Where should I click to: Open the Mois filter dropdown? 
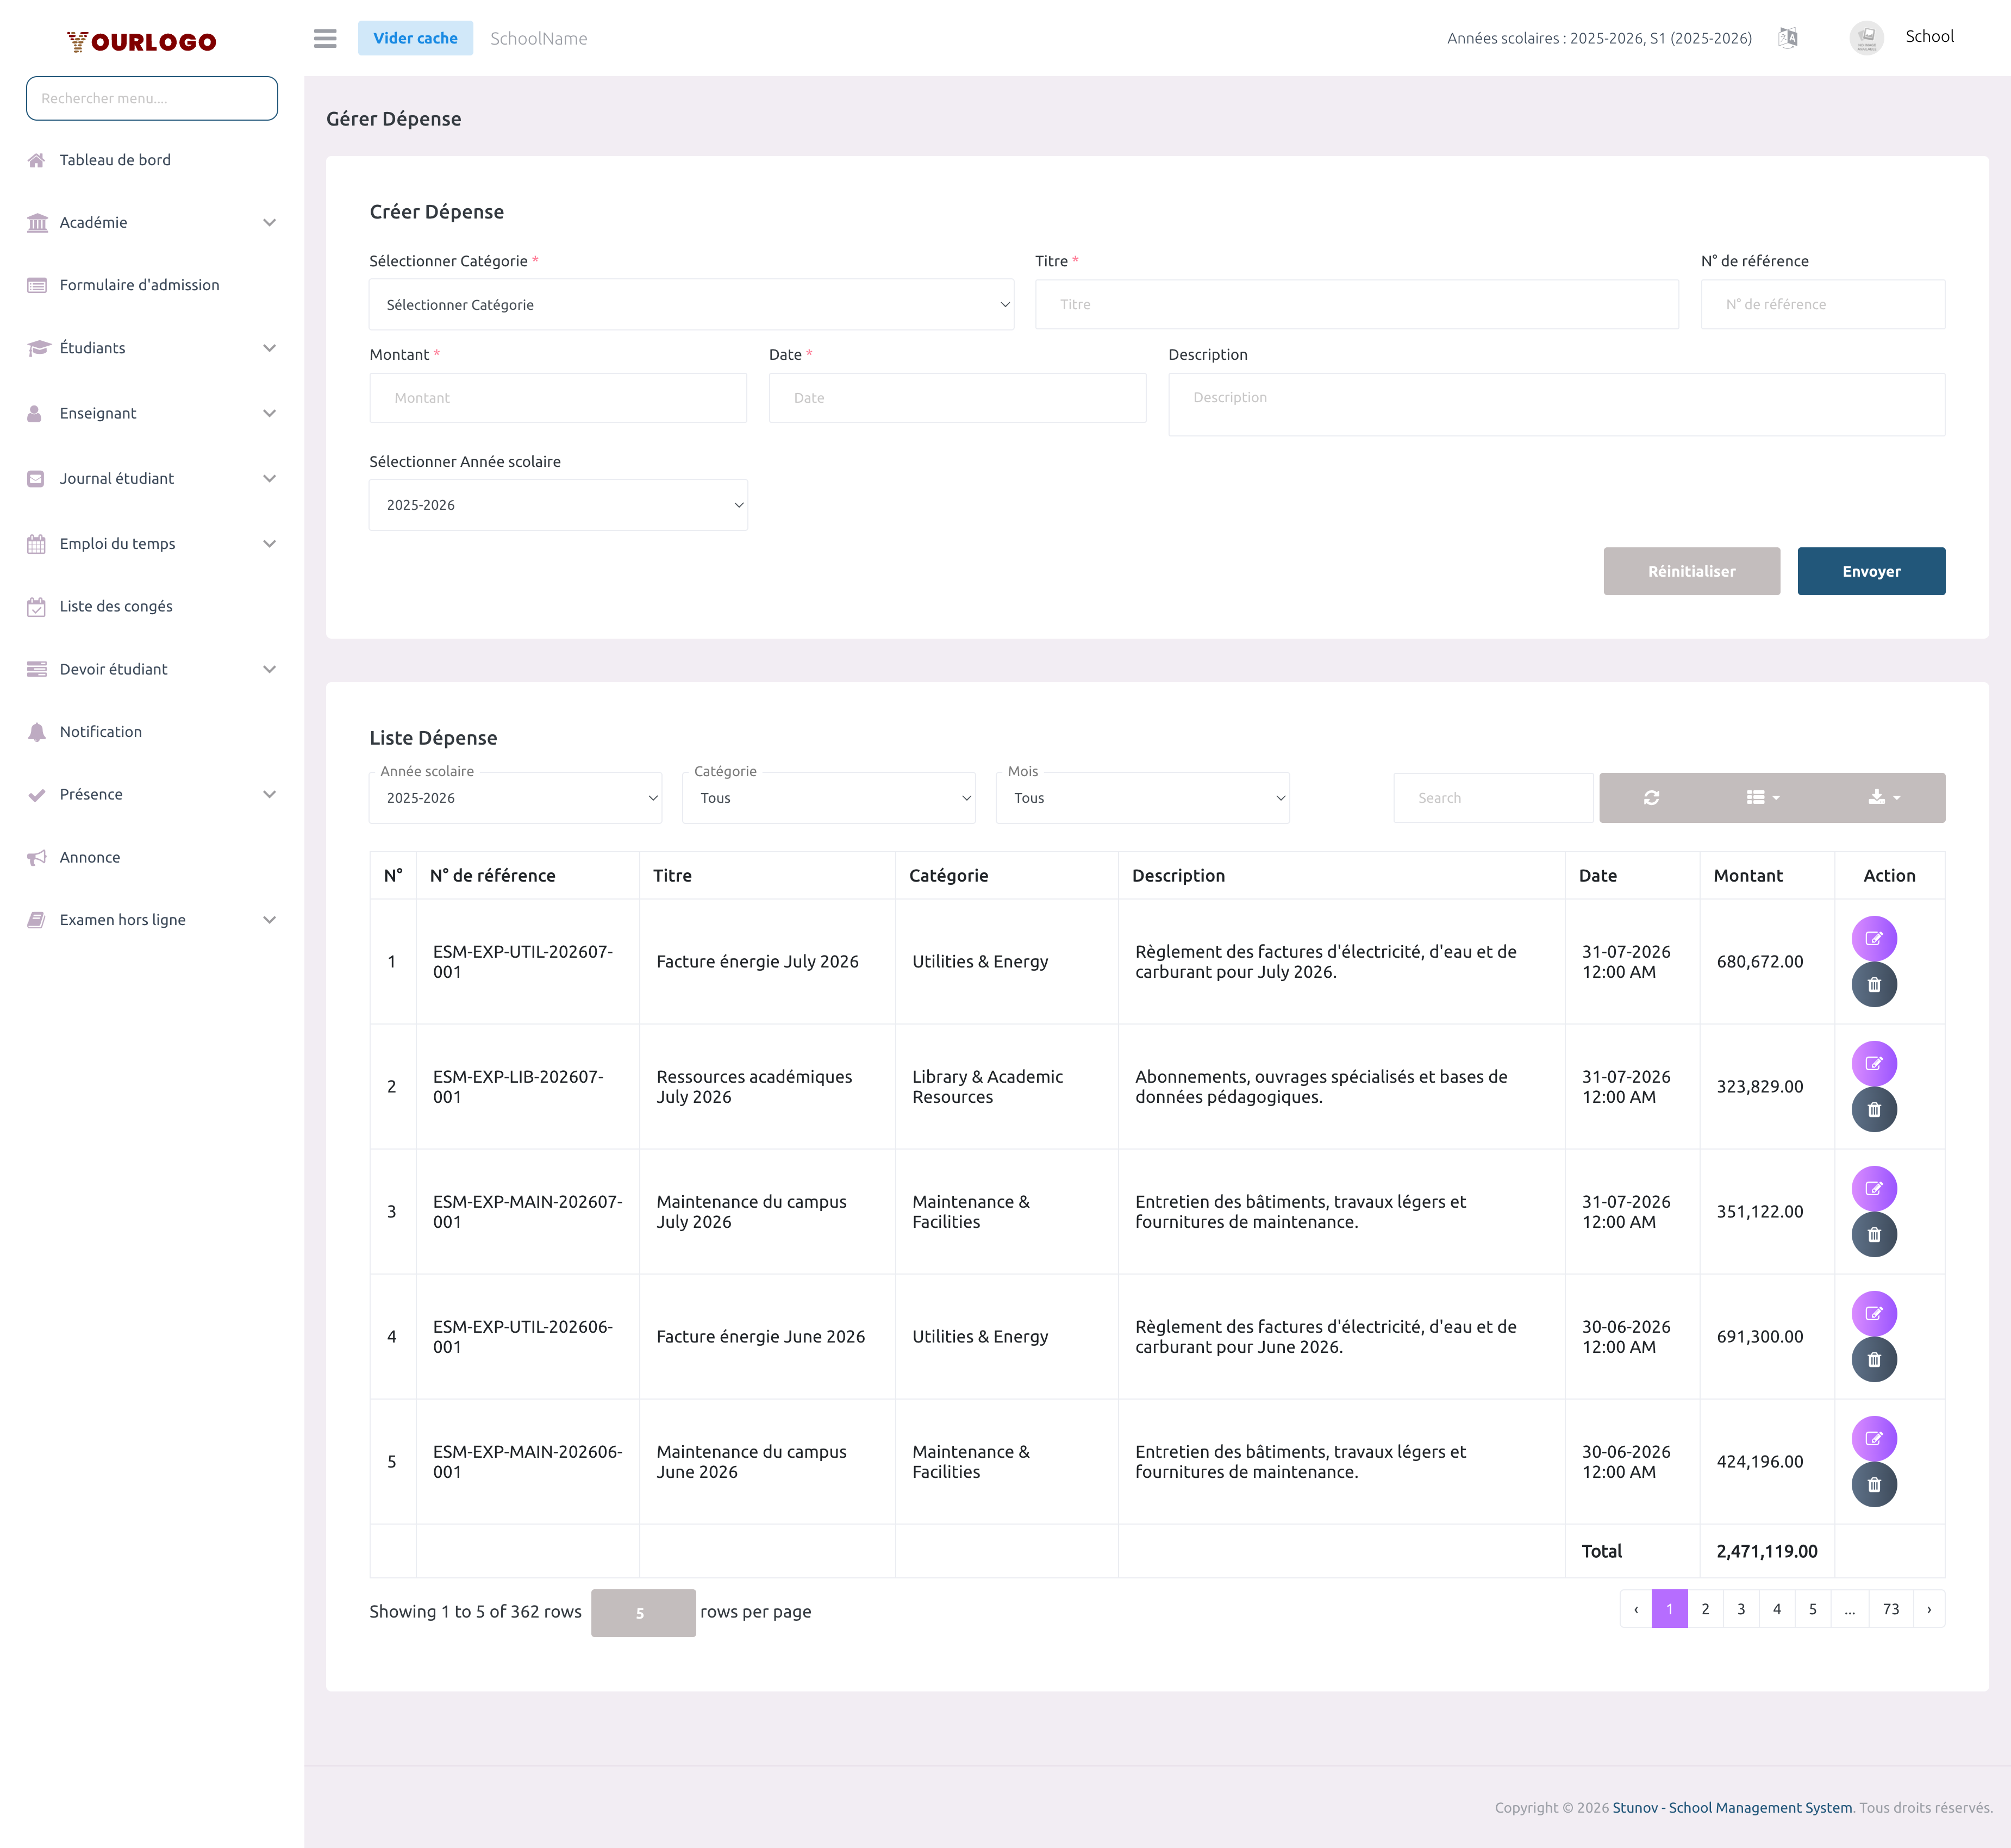click(x=1142, y=798)
